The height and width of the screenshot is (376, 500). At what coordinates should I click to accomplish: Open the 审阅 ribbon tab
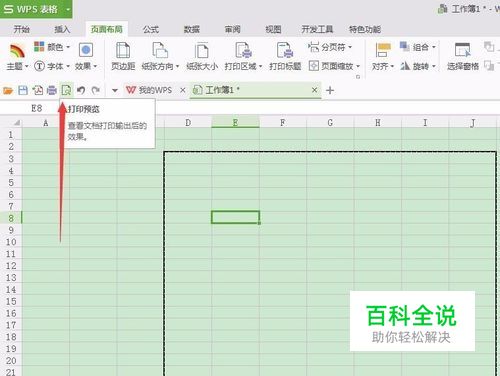pos(232,29)
